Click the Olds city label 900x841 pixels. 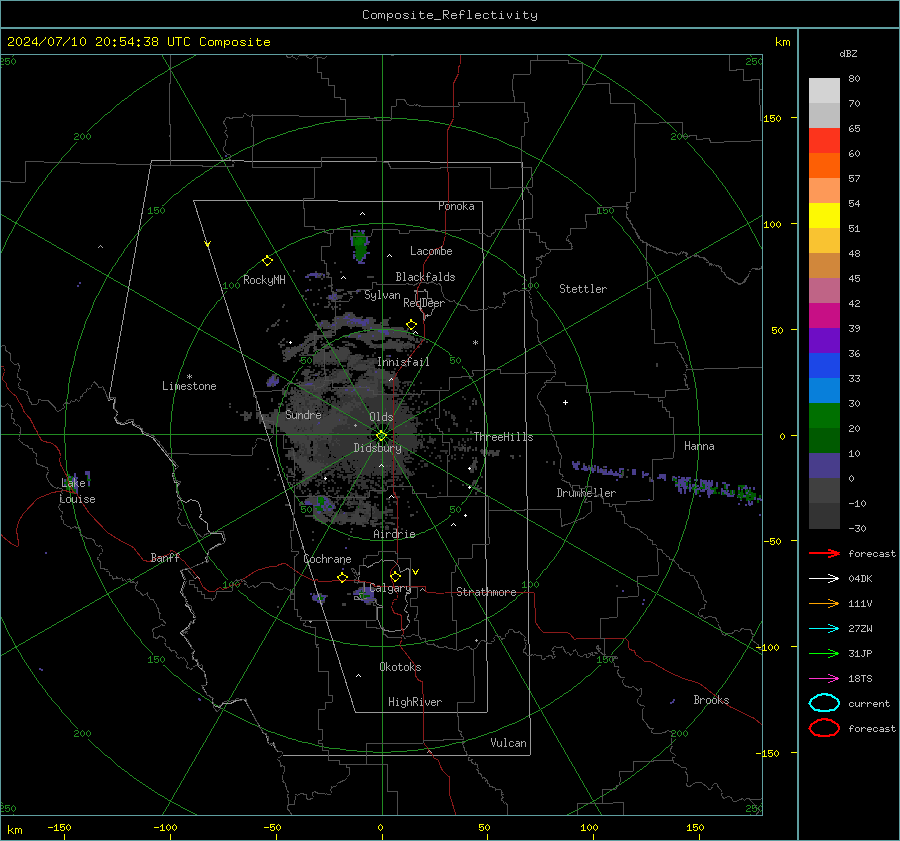coord(381,417)
